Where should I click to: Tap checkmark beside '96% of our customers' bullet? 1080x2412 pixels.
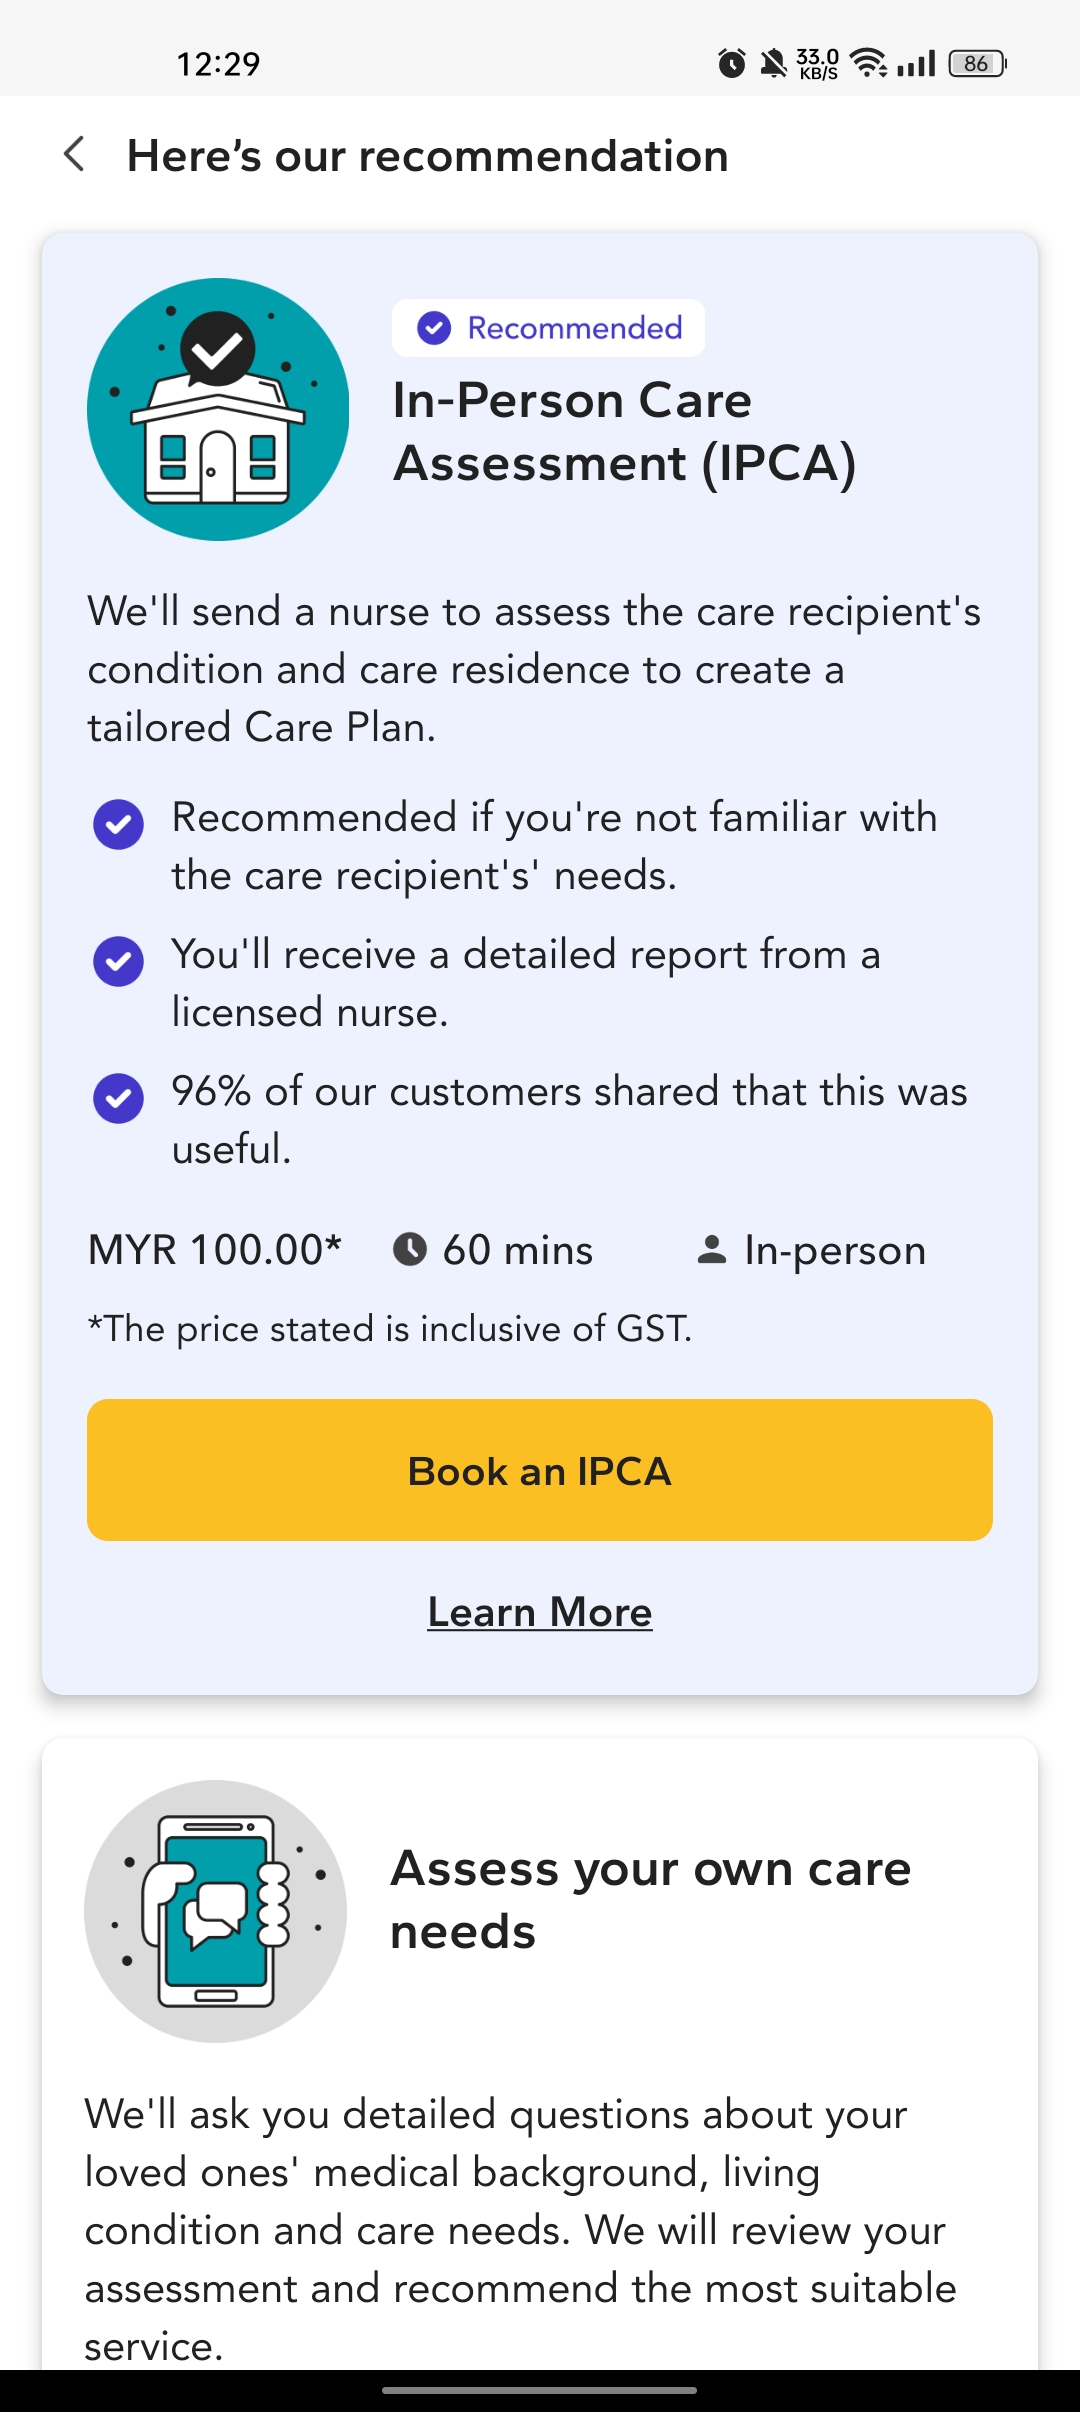point(118,1098)
